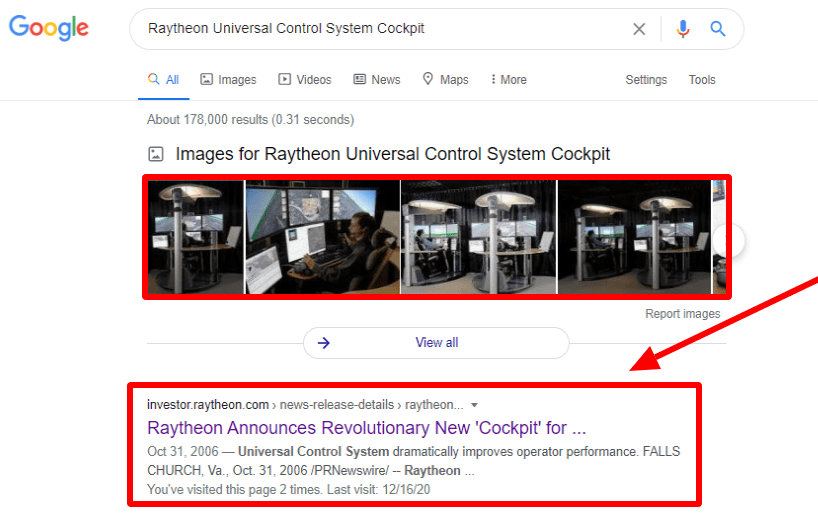Open the Settings menu
This screenshot has height=518, width=818.
coord(646,80)
